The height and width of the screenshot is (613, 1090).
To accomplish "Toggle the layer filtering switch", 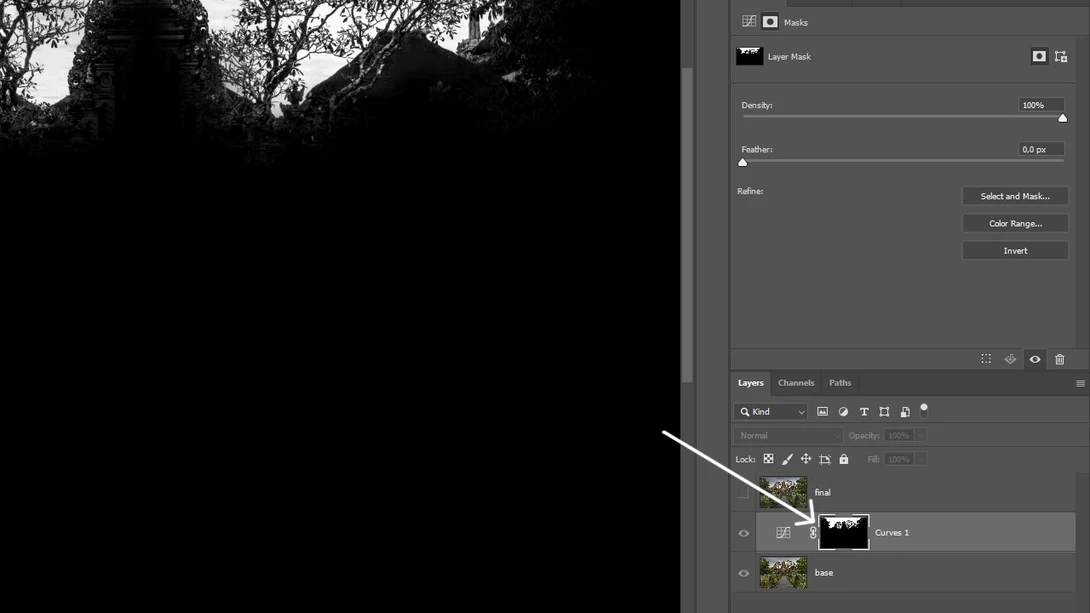I will tap(924, 409).
